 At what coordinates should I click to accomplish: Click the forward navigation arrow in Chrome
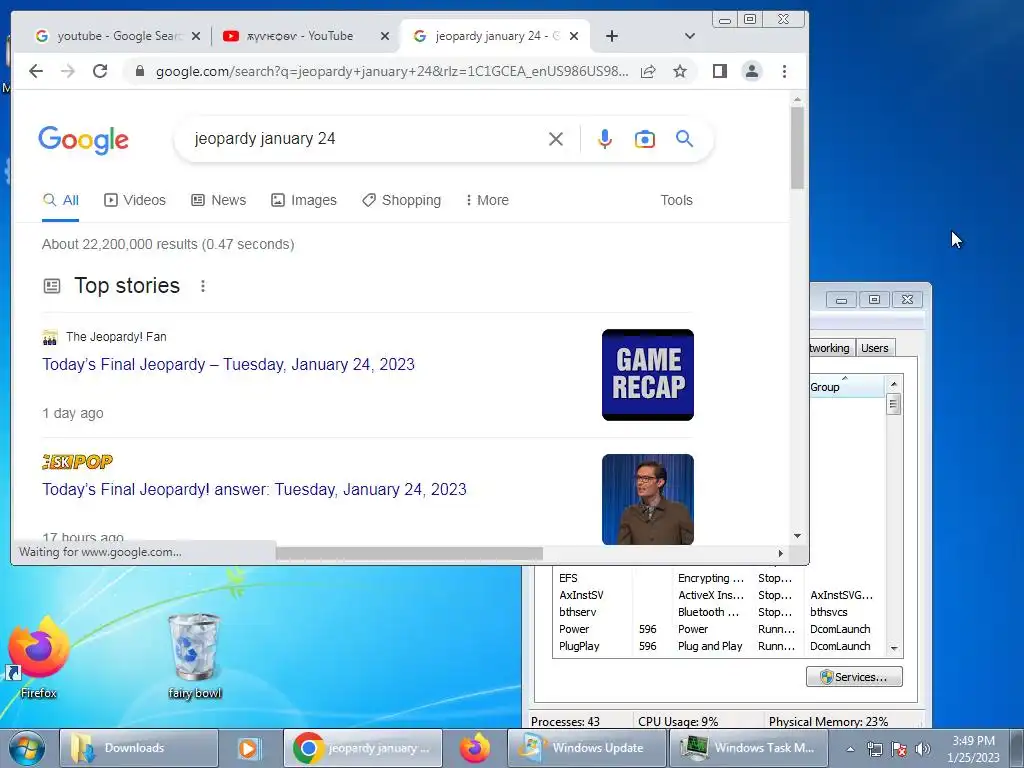click(68, 71)
